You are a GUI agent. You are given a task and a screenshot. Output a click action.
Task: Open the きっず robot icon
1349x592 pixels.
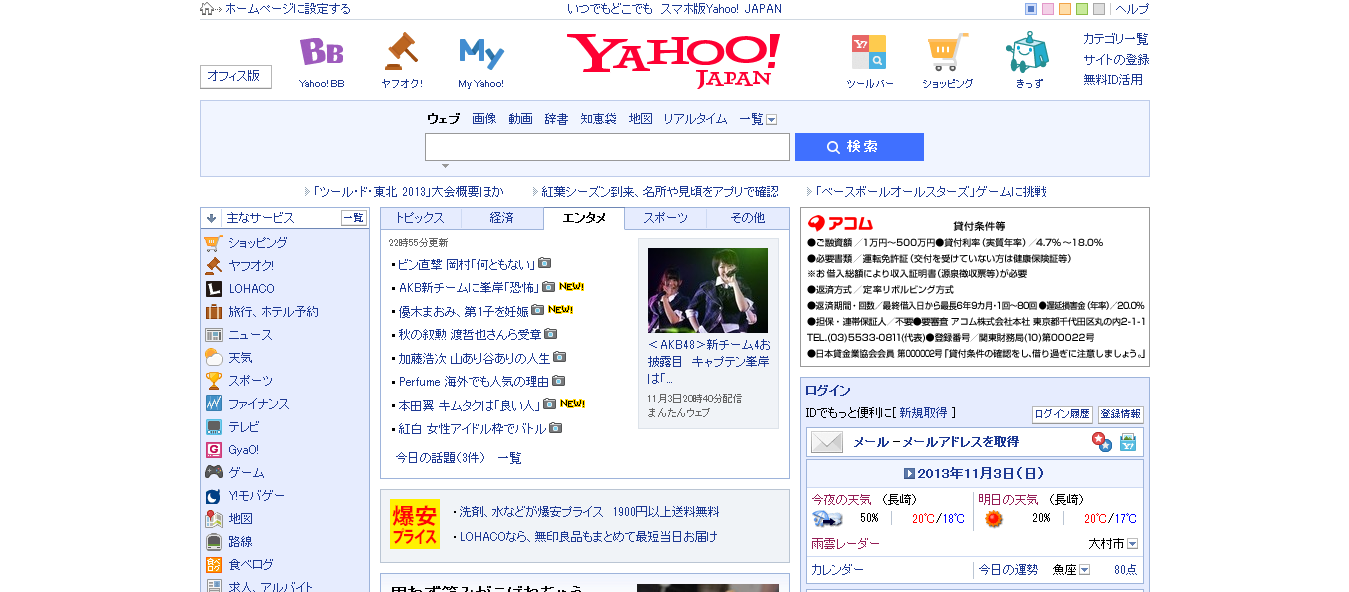pos(1028,52)
